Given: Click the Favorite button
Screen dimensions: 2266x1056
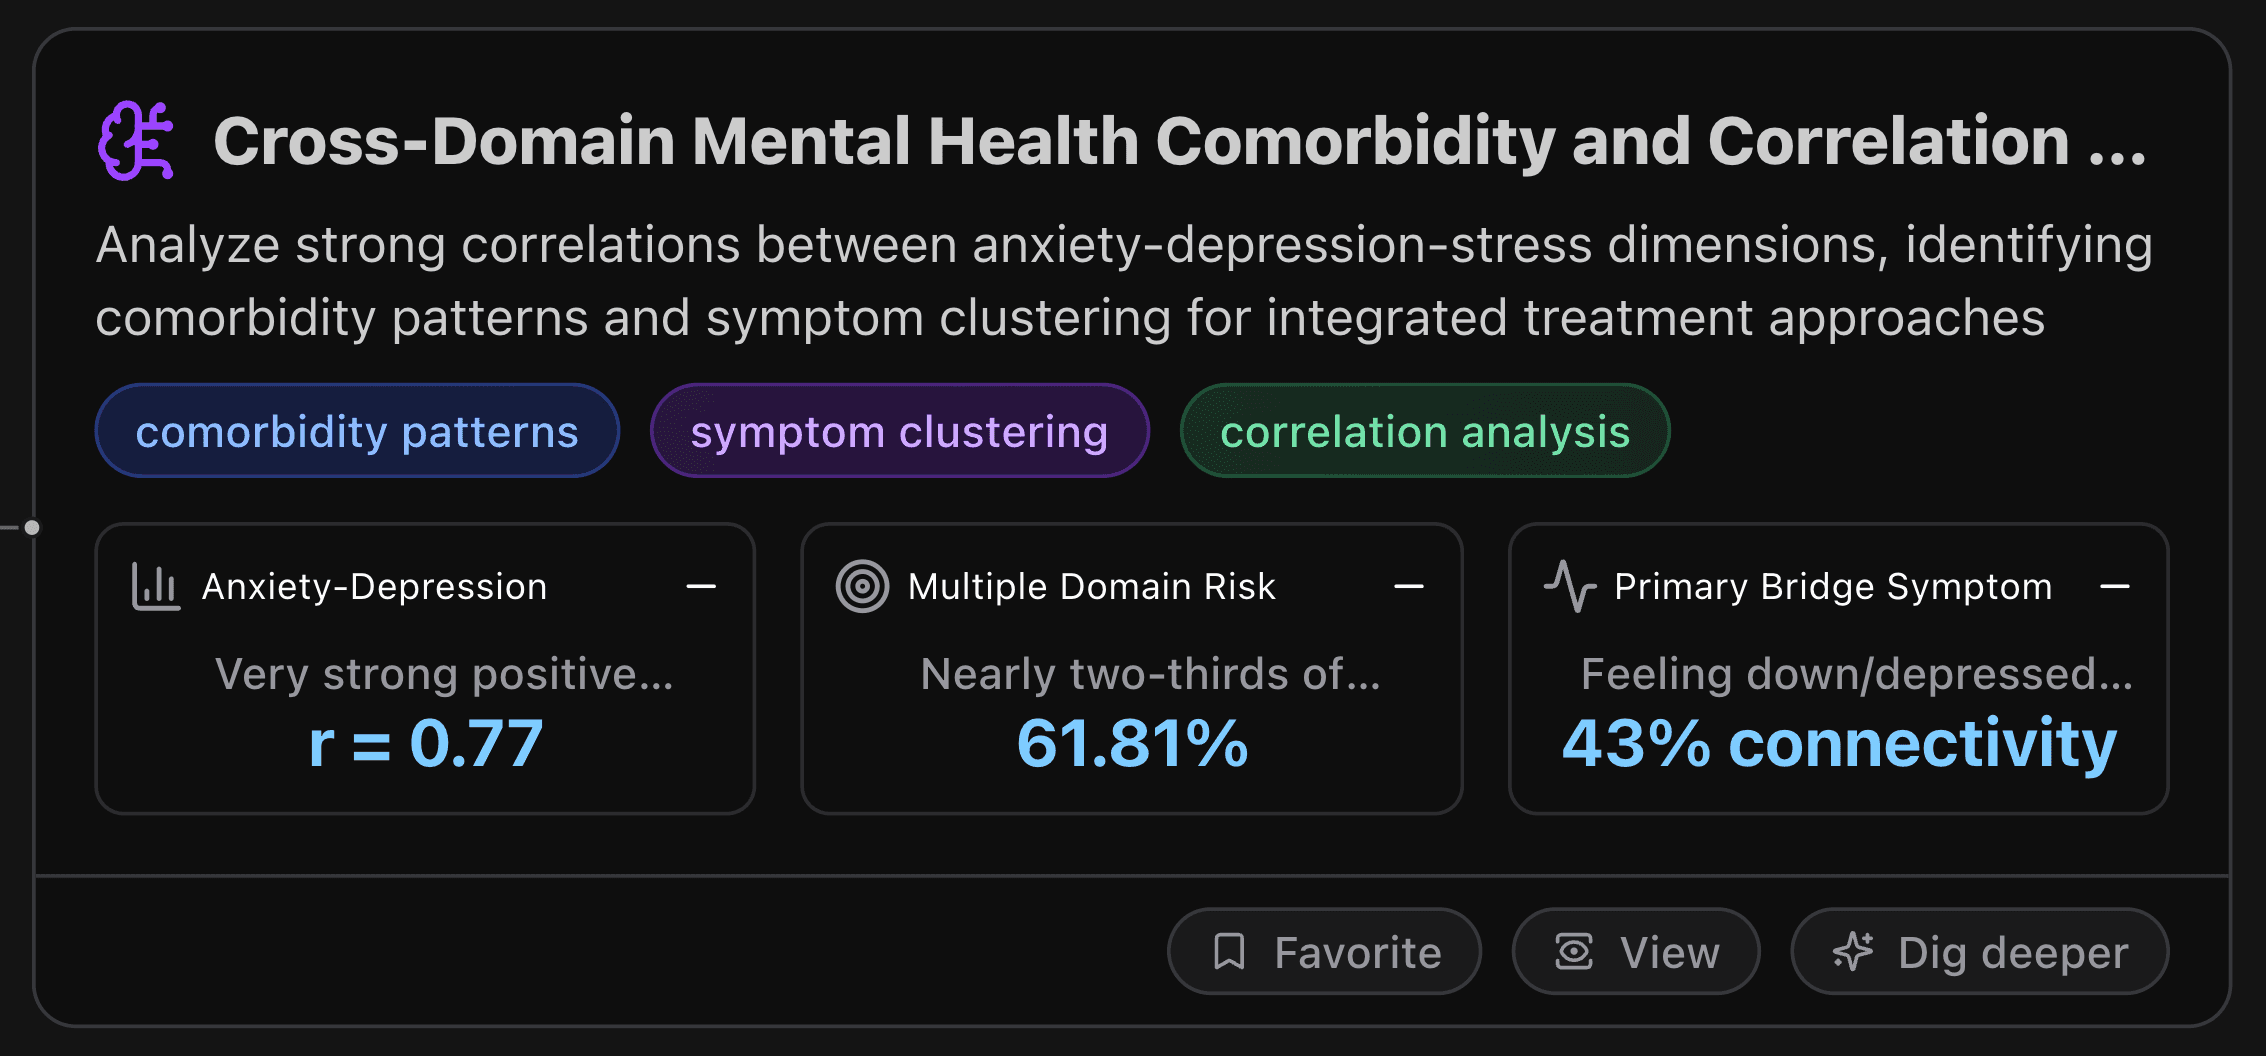Looking at the screenshot, I should pos(1324,951).
